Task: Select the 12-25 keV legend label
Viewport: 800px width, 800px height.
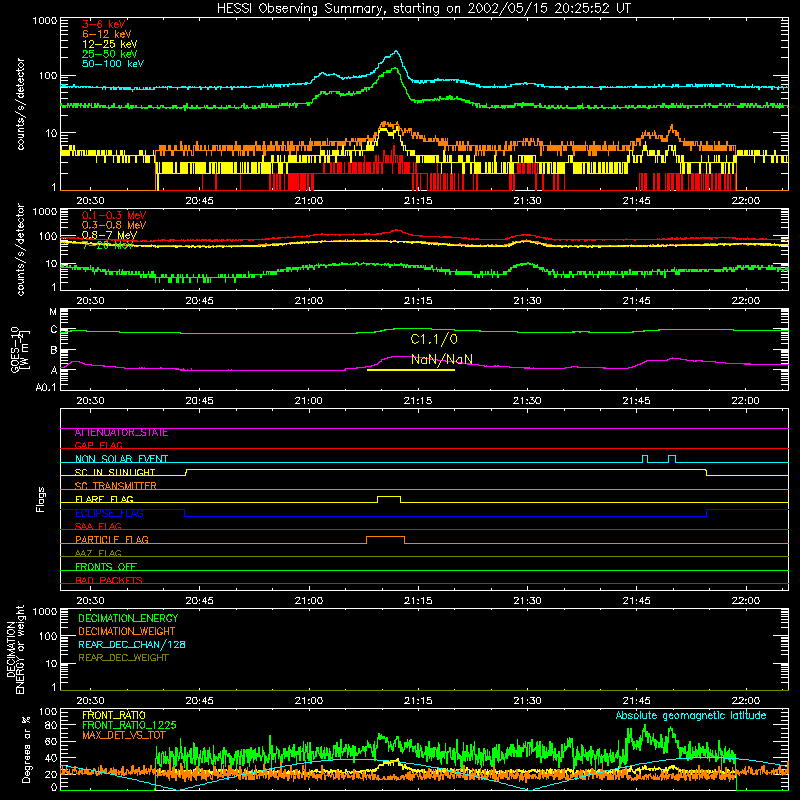Action: (x=110, y=44)
